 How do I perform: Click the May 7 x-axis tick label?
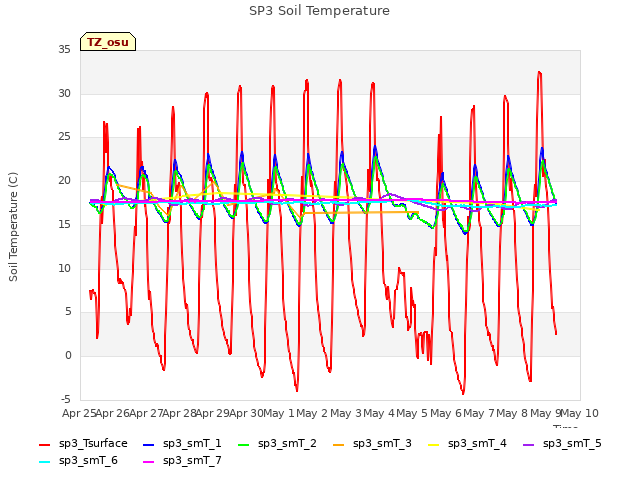(x=479, y=413)
